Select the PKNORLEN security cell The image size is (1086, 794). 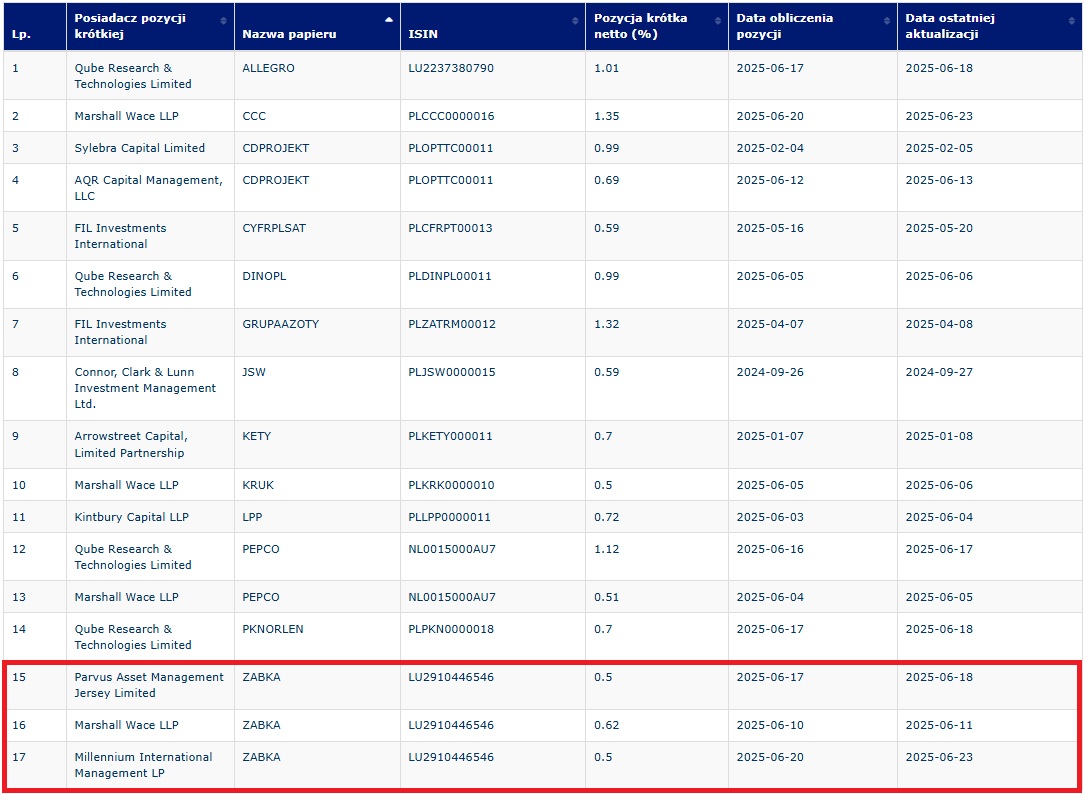coord(272,629)
